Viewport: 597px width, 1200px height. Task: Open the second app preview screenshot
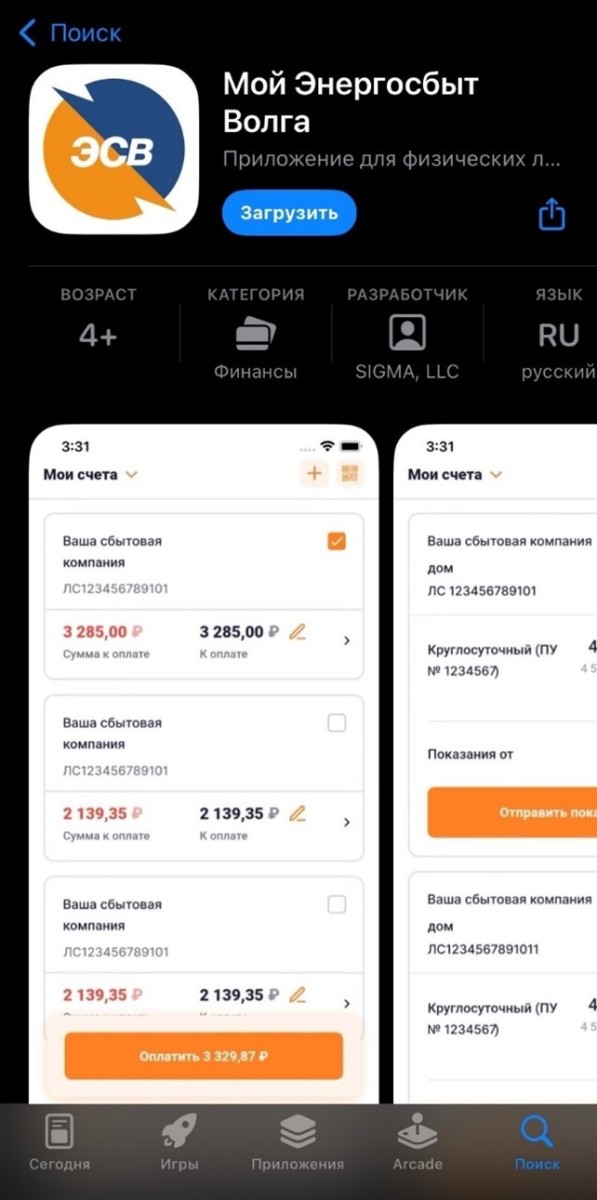(495, 765)
